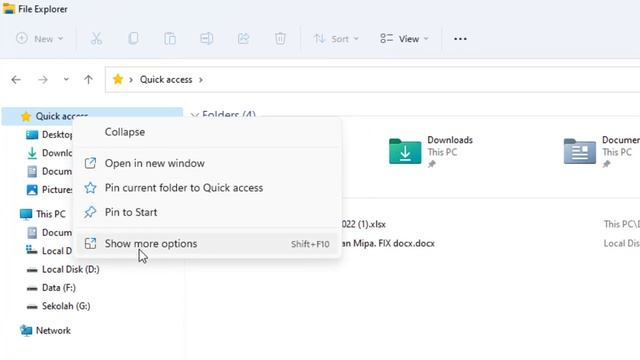Image resolution: width=640 pixels, height=360 pixels.
Task: Collapse the Folders (4) group chevron
Action: pos(194,116)
